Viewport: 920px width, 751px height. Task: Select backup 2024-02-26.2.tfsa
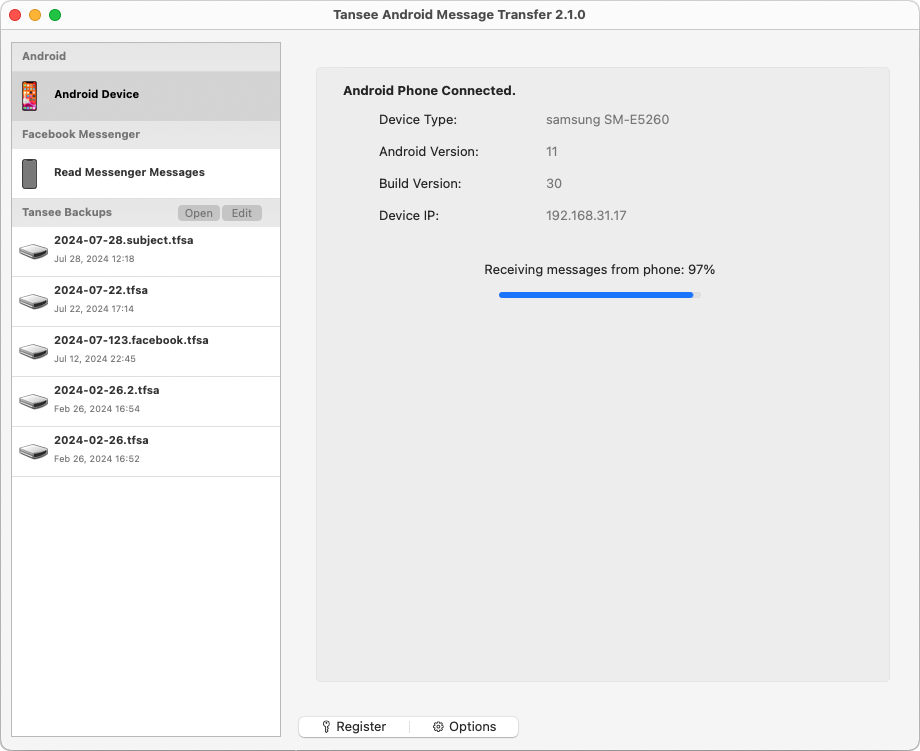(146, 401)
